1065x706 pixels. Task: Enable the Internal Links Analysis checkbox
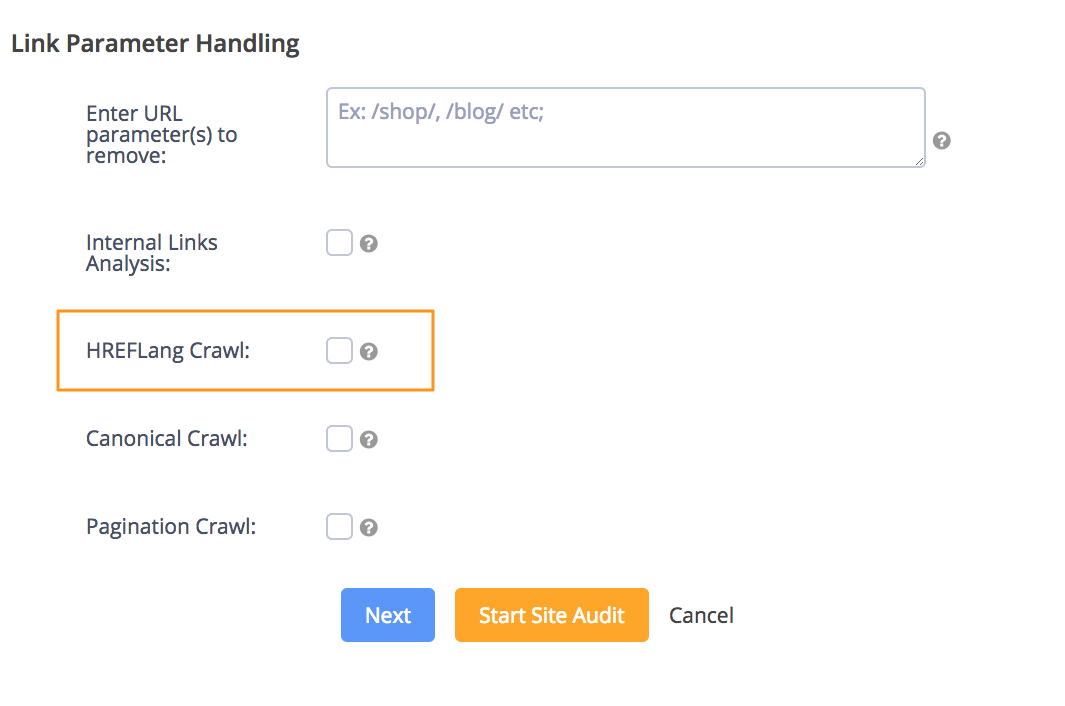pyautogui.click(x=339, y=243)
